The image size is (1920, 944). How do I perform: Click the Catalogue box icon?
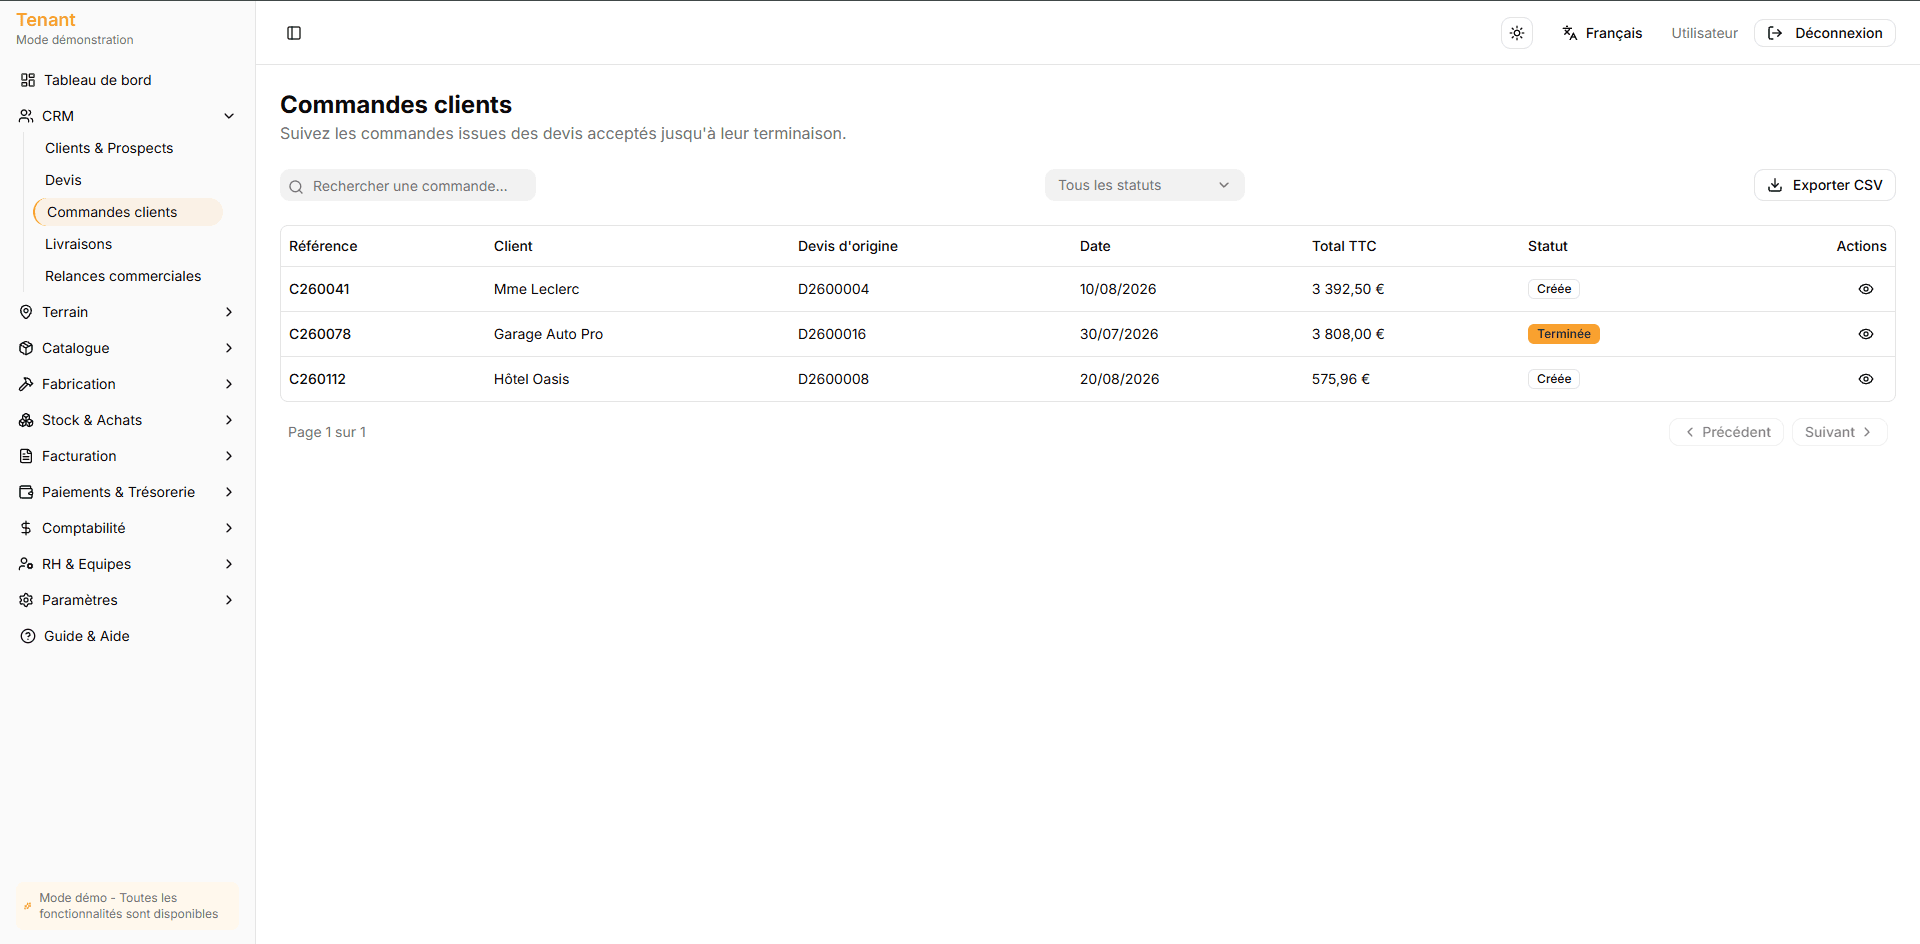click(x=26, y=348)
